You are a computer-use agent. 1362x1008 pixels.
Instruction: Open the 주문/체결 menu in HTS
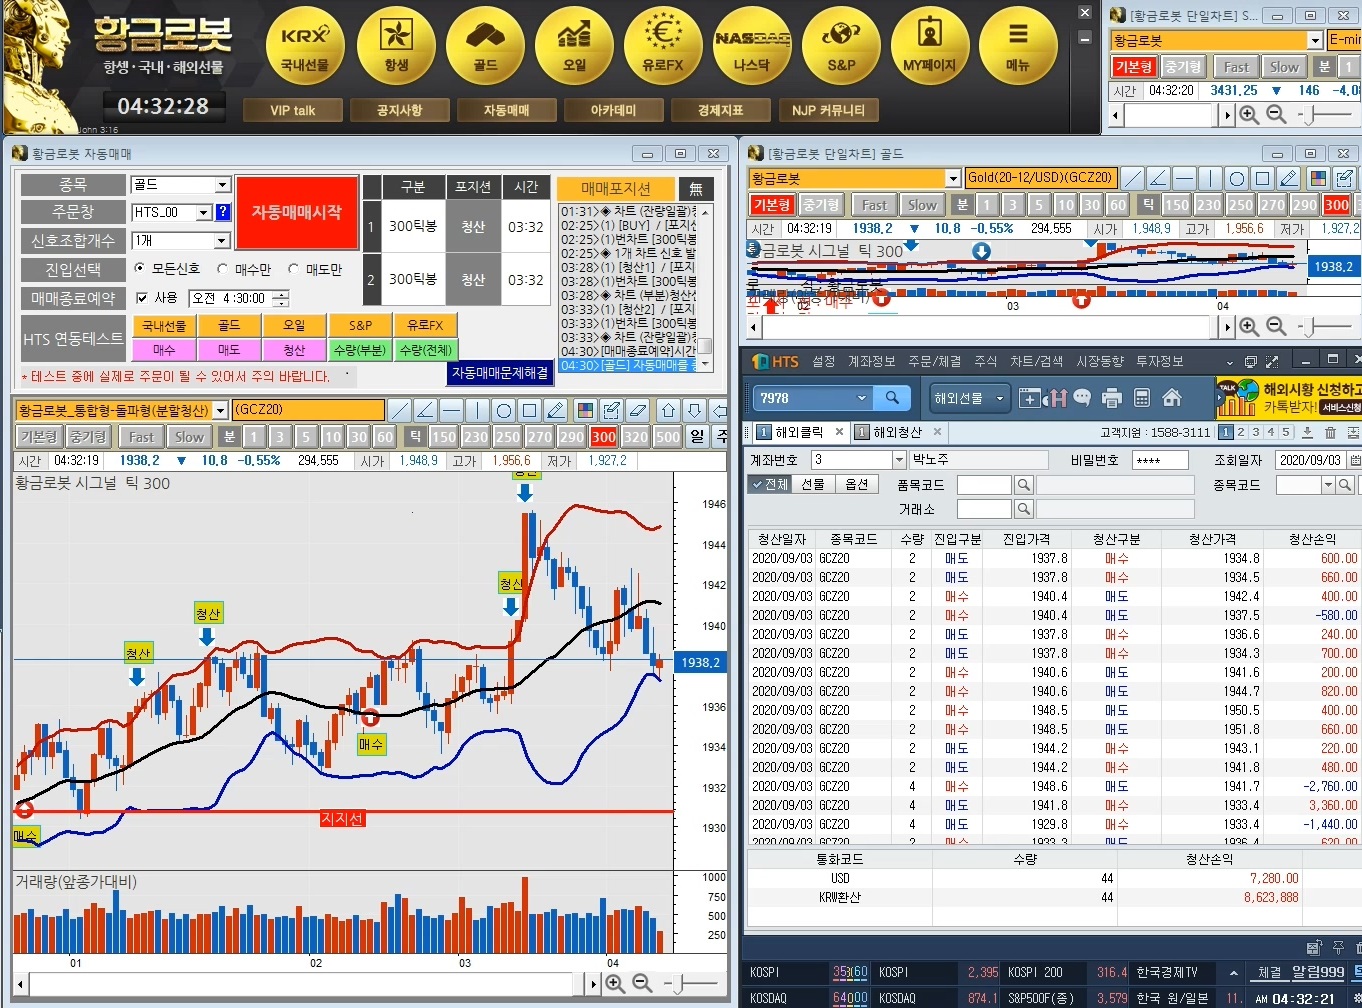pos(934,361)
